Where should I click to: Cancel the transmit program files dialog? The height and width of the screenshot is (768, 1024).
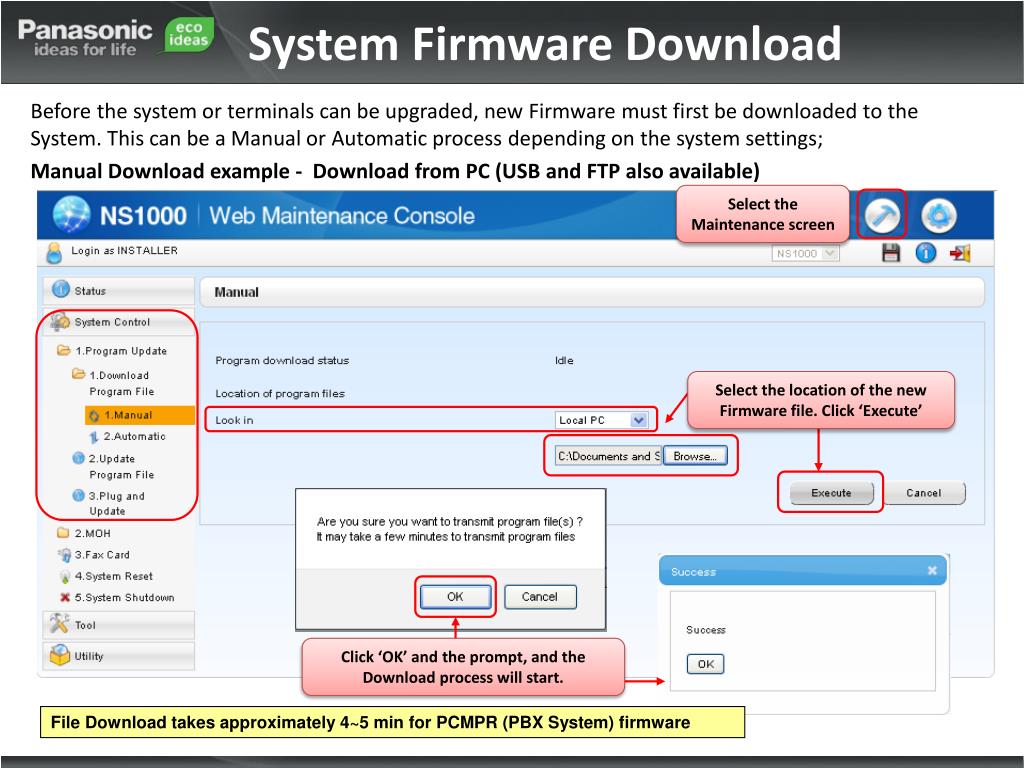[x=539, y=596]
